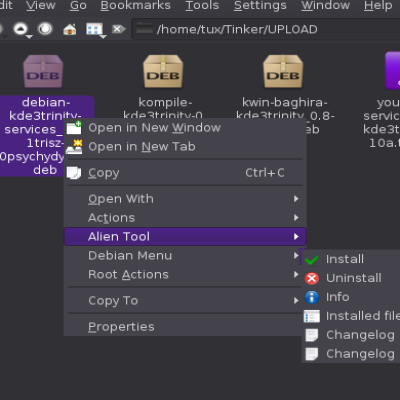Choose Install in the submenu

351,259
